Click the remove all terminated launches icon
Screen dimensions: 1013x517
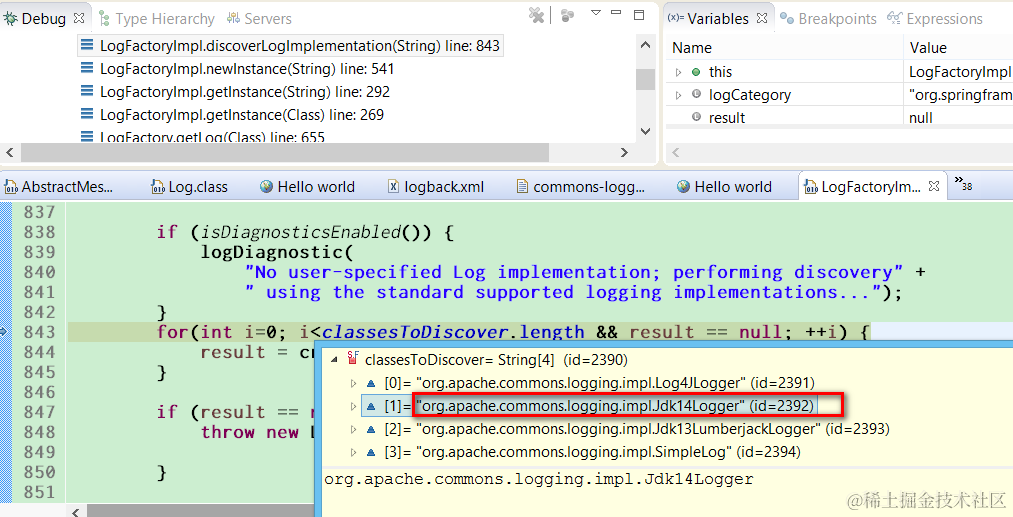pyautogui.click(x=536, y=16)
